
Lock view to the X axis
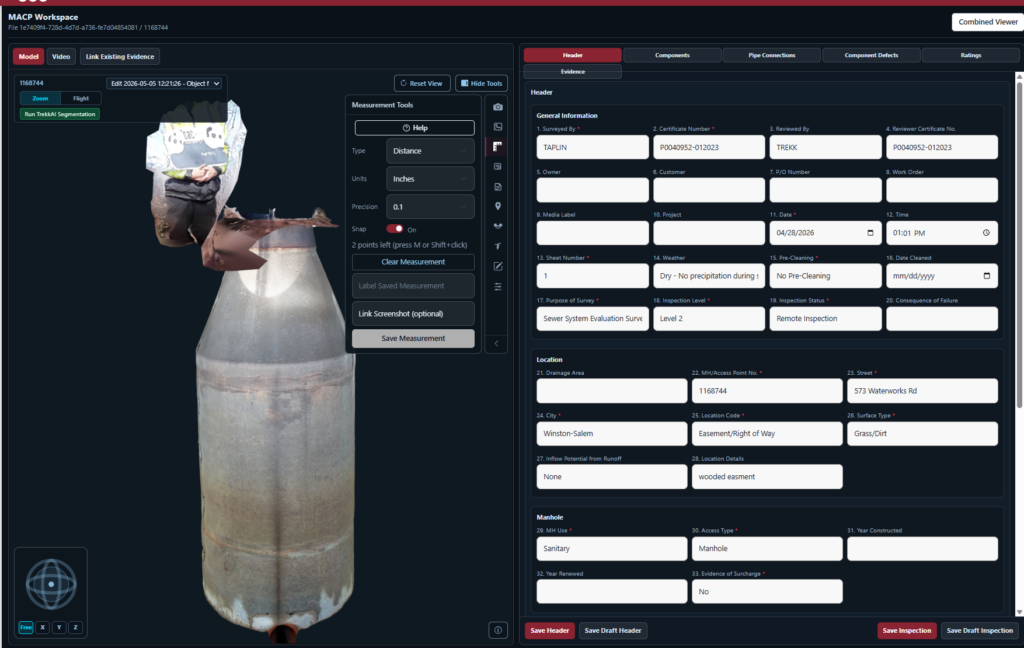pyautogui.click(x=42, y=627)
